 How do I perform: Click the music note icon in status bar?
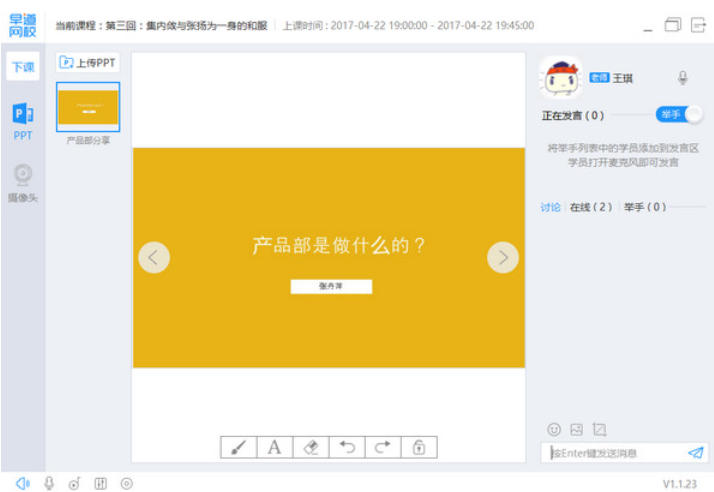[74, 483]
